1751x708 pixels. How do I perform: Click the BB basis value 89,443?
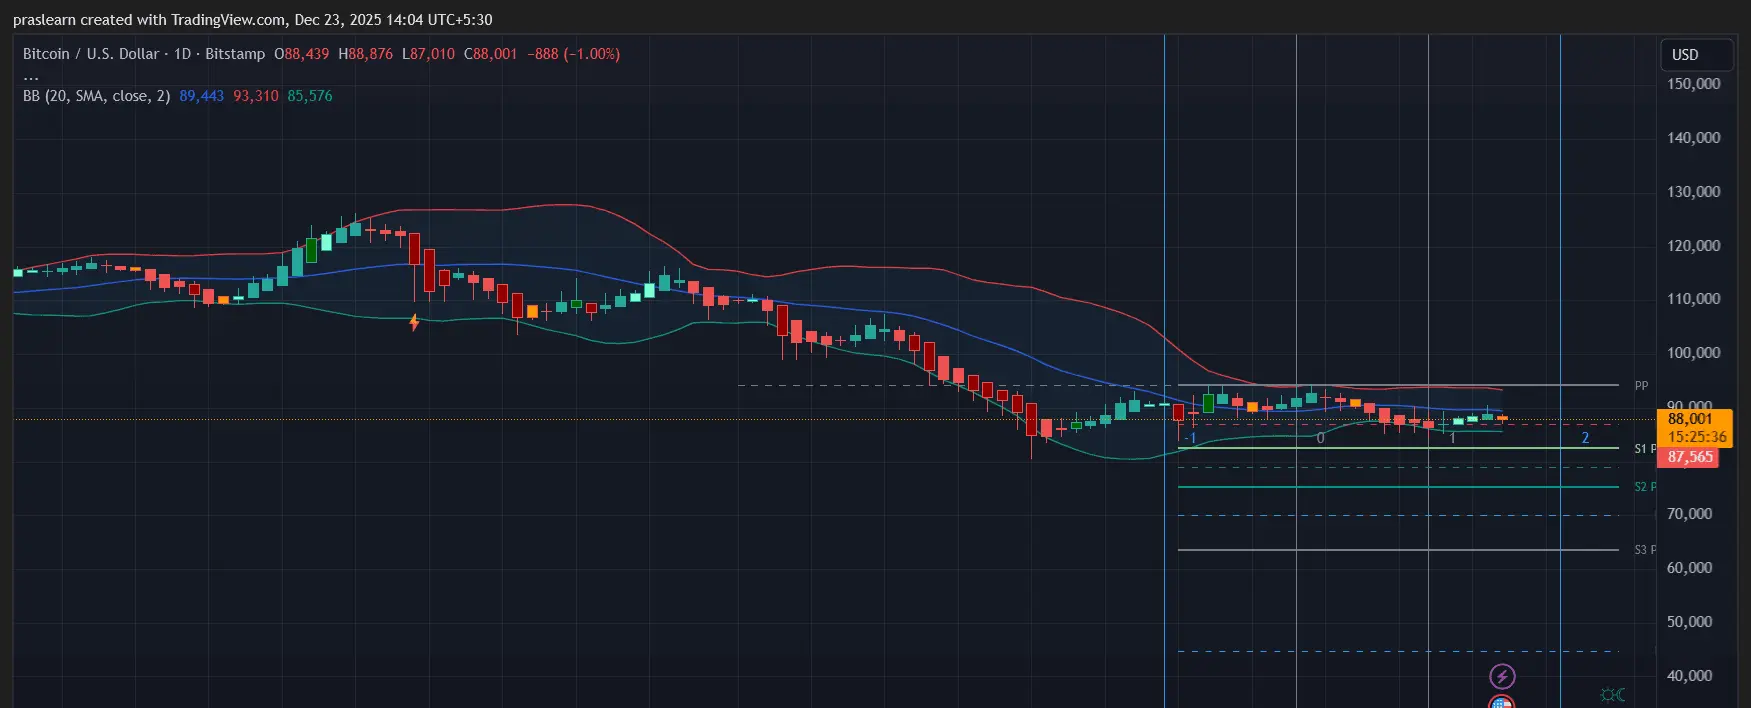201,96
